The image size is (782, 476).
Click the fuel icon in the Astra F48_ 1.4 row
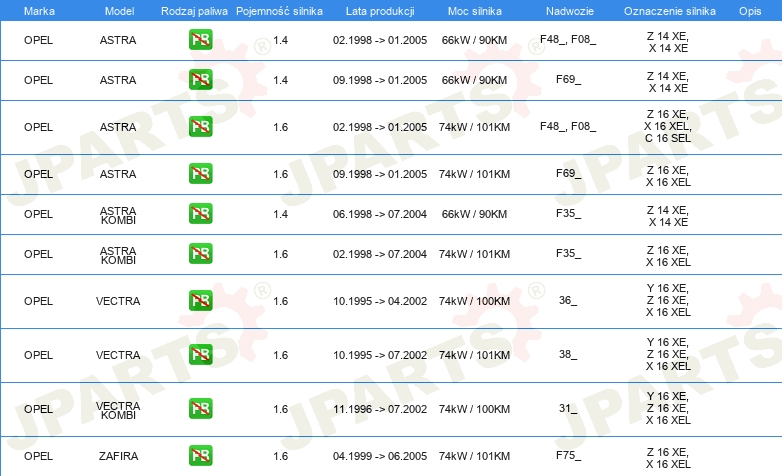click(200, 40)
